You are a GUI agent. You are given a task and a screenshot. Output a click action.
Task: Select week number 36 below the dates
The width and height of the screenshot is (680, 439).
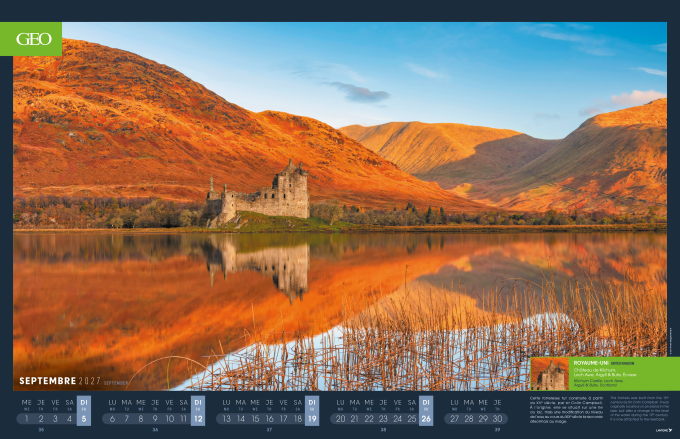pos(155,431)
